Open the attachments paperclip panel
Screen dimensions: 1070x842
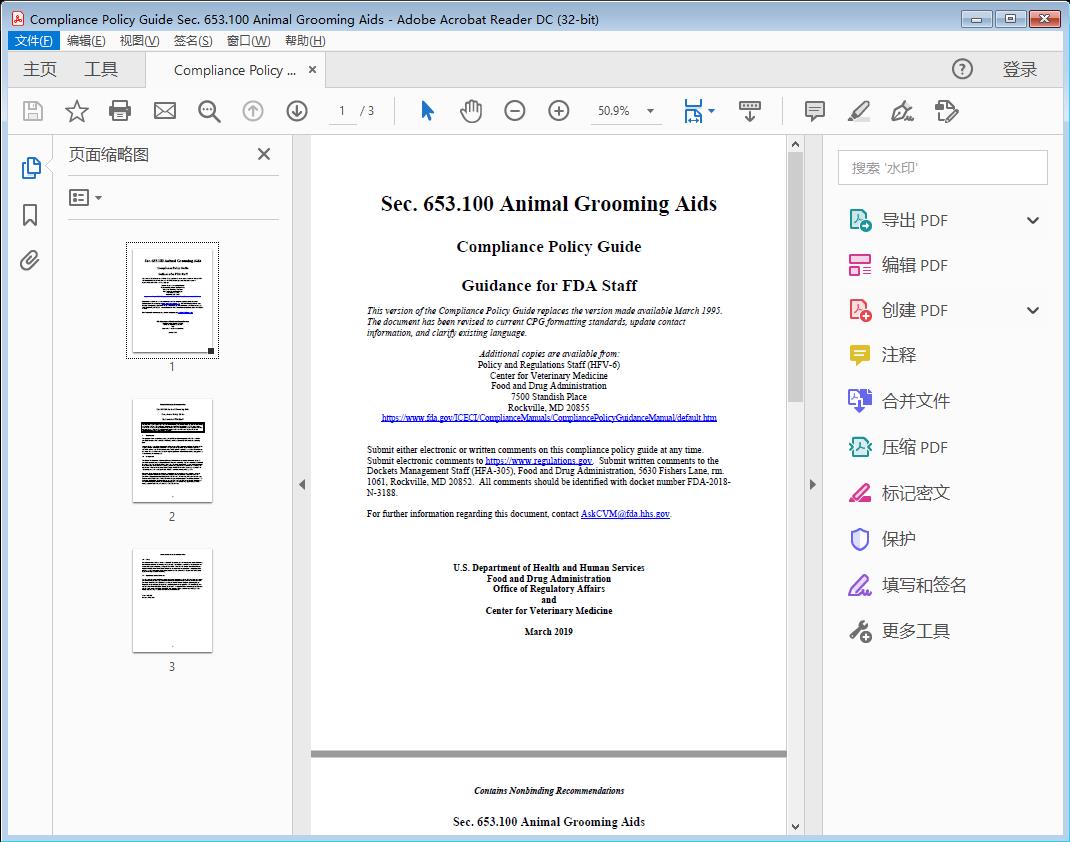coord(30,261)
